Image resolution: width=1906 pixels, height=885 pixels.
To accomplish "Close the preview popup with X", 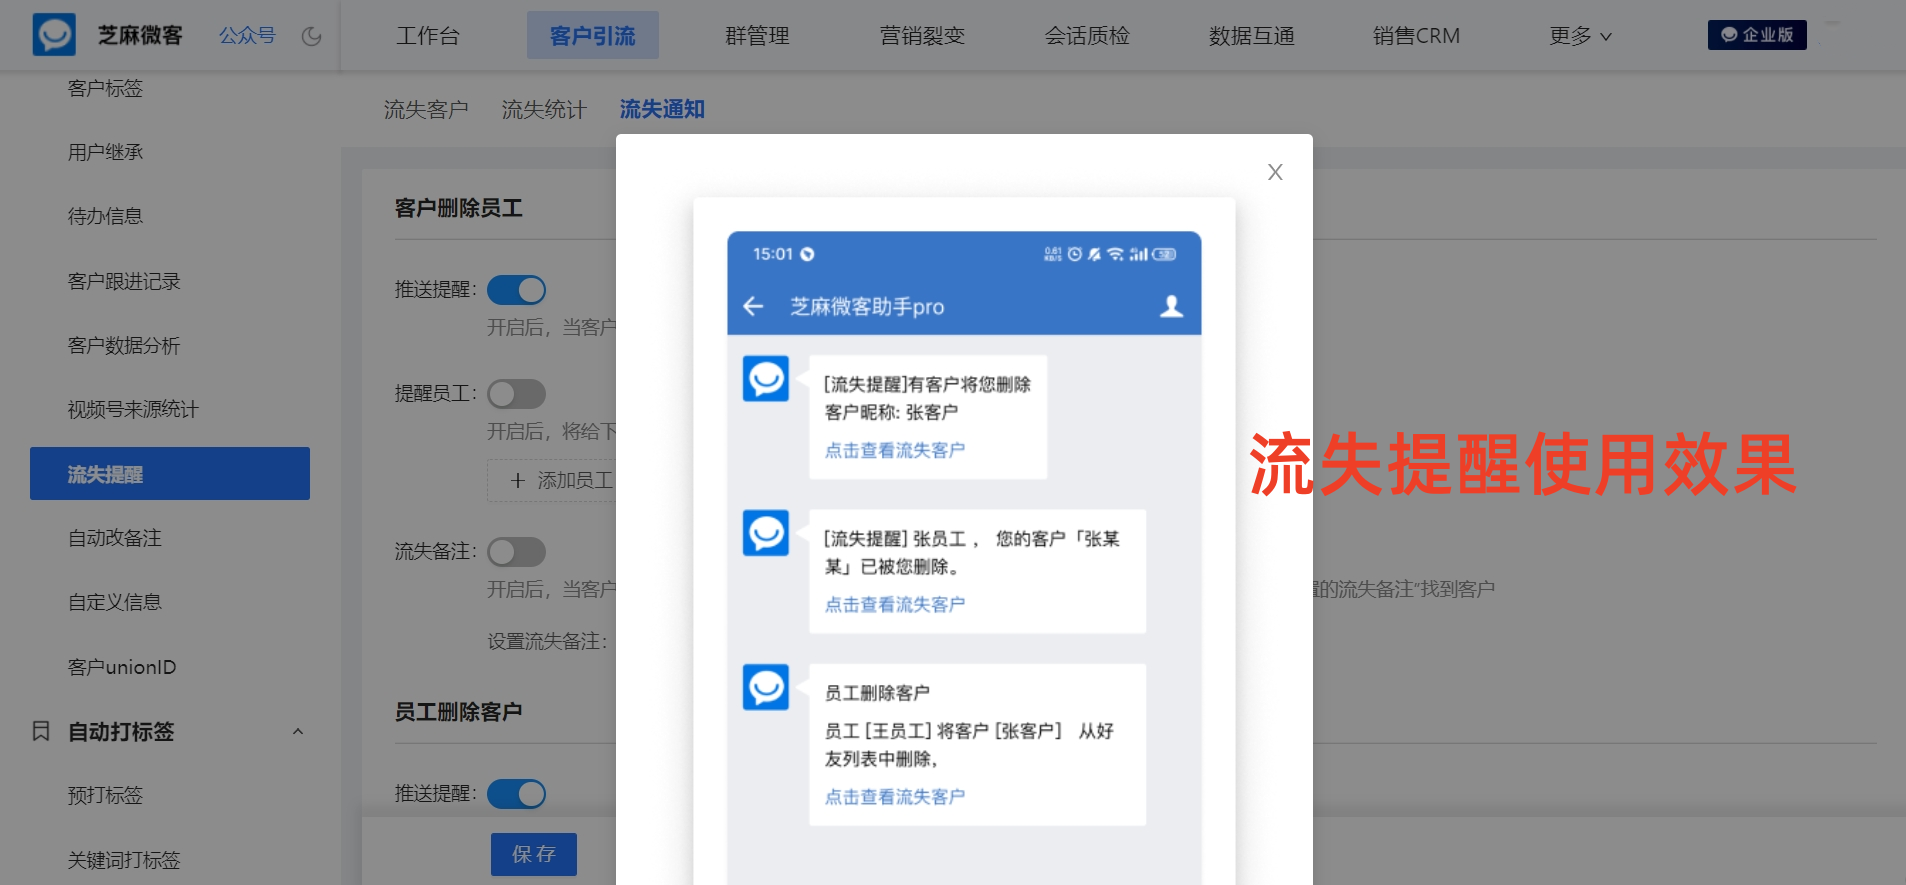I will pyautogui.click(x=1275, y=172).
